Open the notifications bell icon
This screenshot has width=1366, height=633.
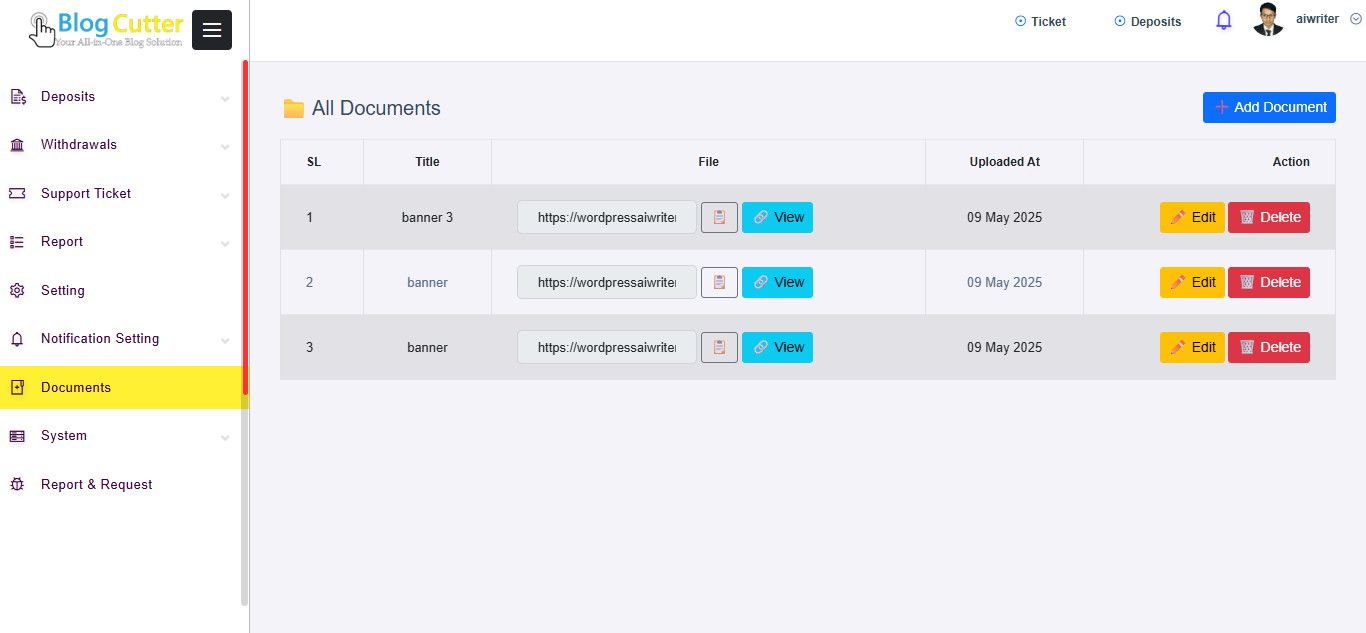click(x=1224, y=21)
